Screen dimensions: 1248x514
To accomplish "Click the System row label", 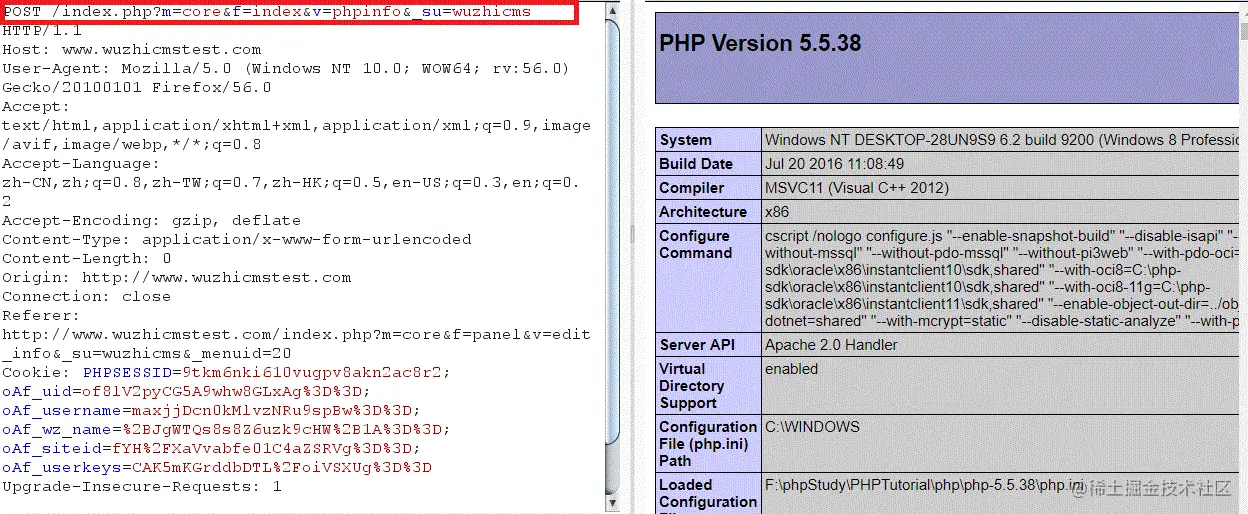I will coord(686,140).
